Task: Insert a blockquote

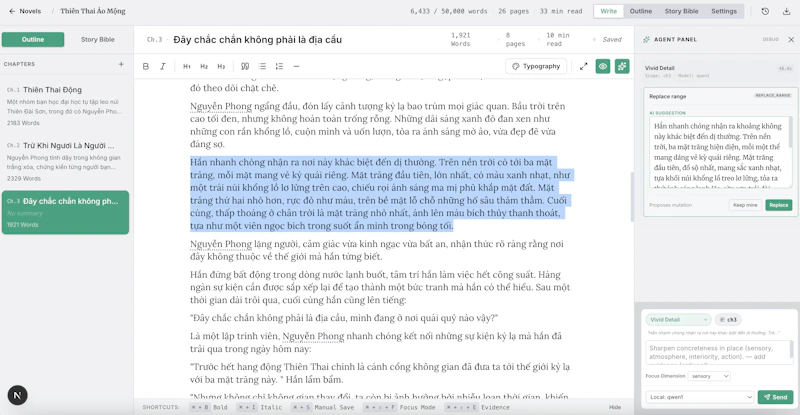Action: [245, 66]
